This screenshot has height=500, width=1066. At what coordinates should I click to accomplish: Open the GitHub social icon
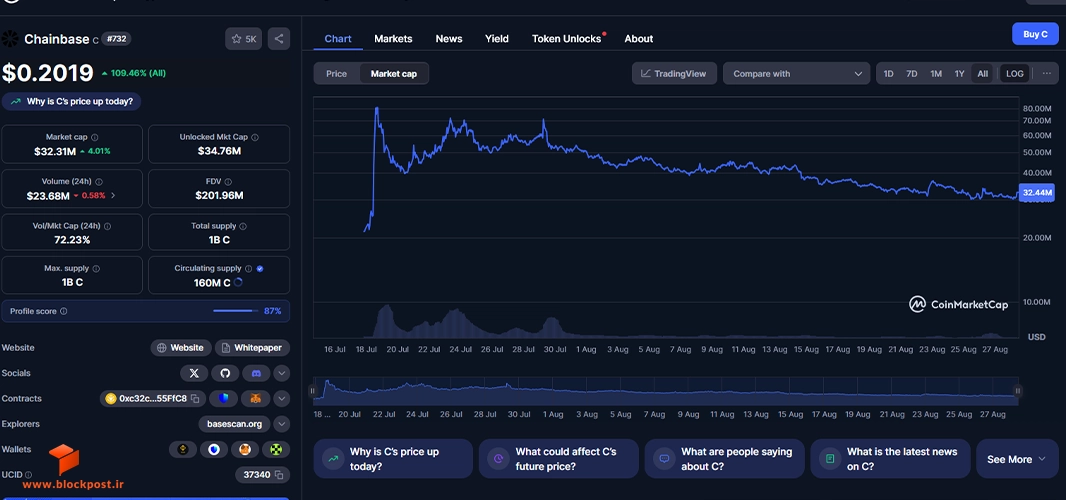point(225,373)
